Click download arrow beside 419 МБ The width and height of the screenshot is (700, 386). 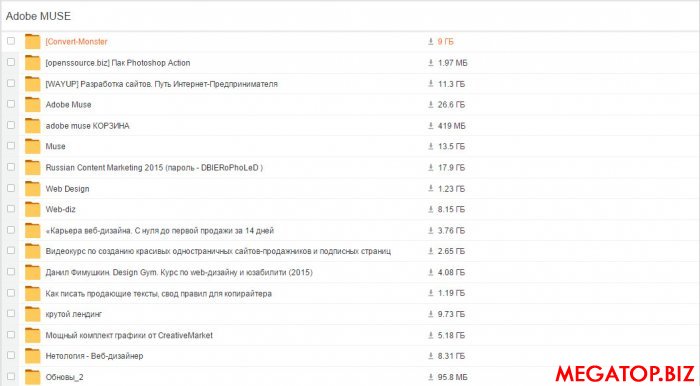[x=431, y=125]
